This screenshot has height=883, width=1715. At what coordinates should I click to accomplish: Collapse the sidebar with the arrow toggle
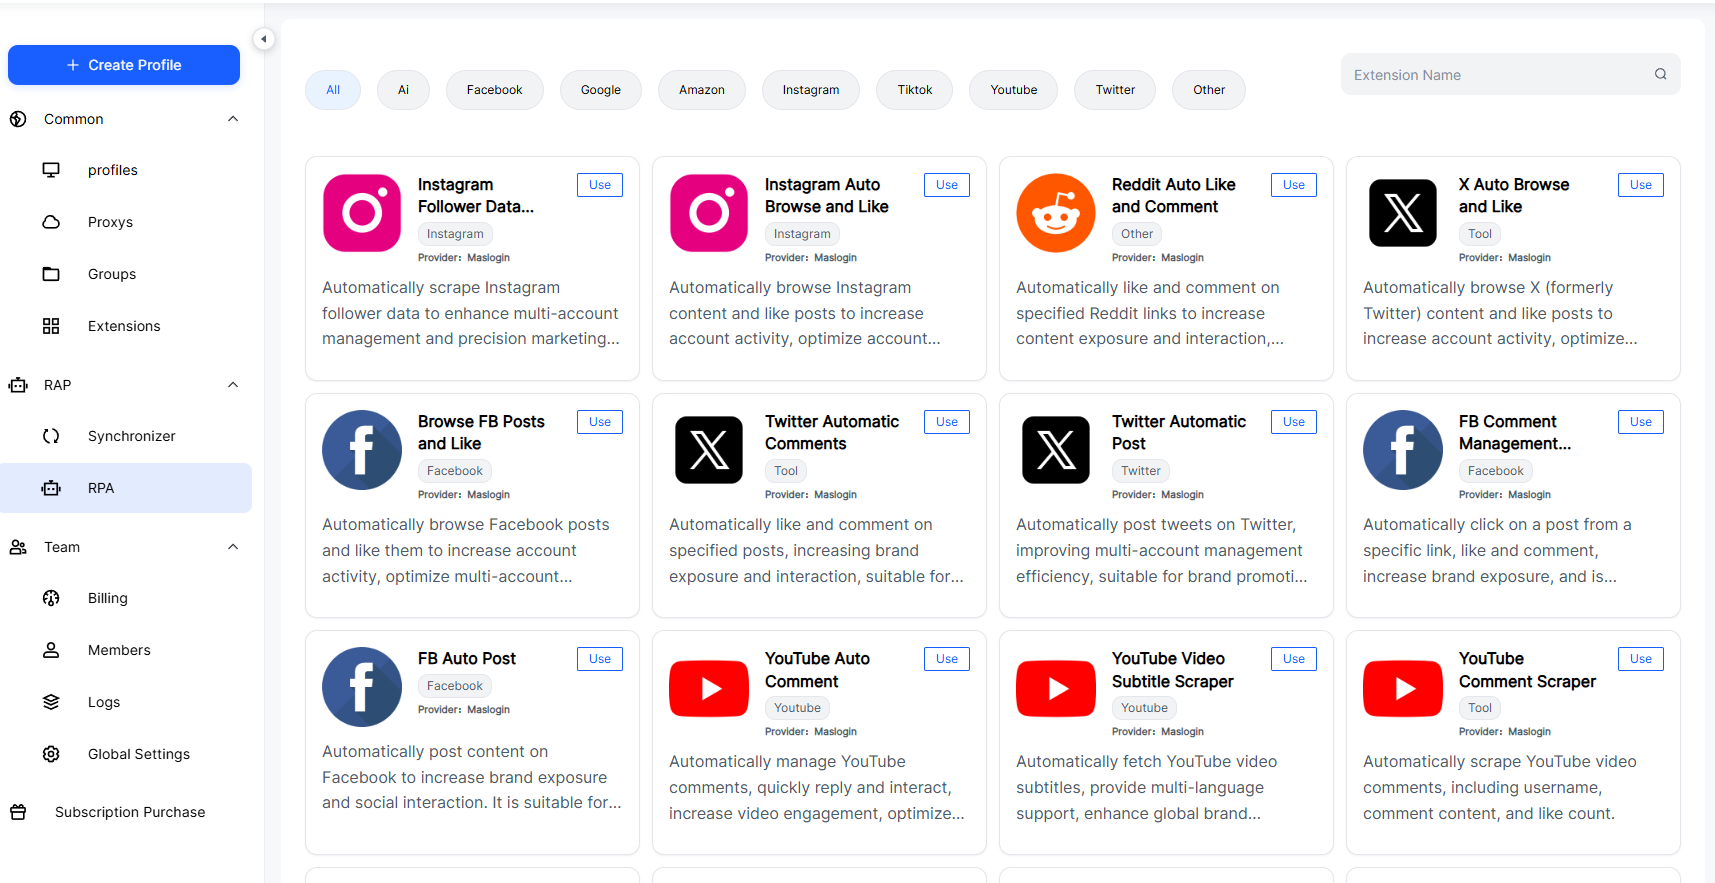pyautogui.click(x=263, y=39)
